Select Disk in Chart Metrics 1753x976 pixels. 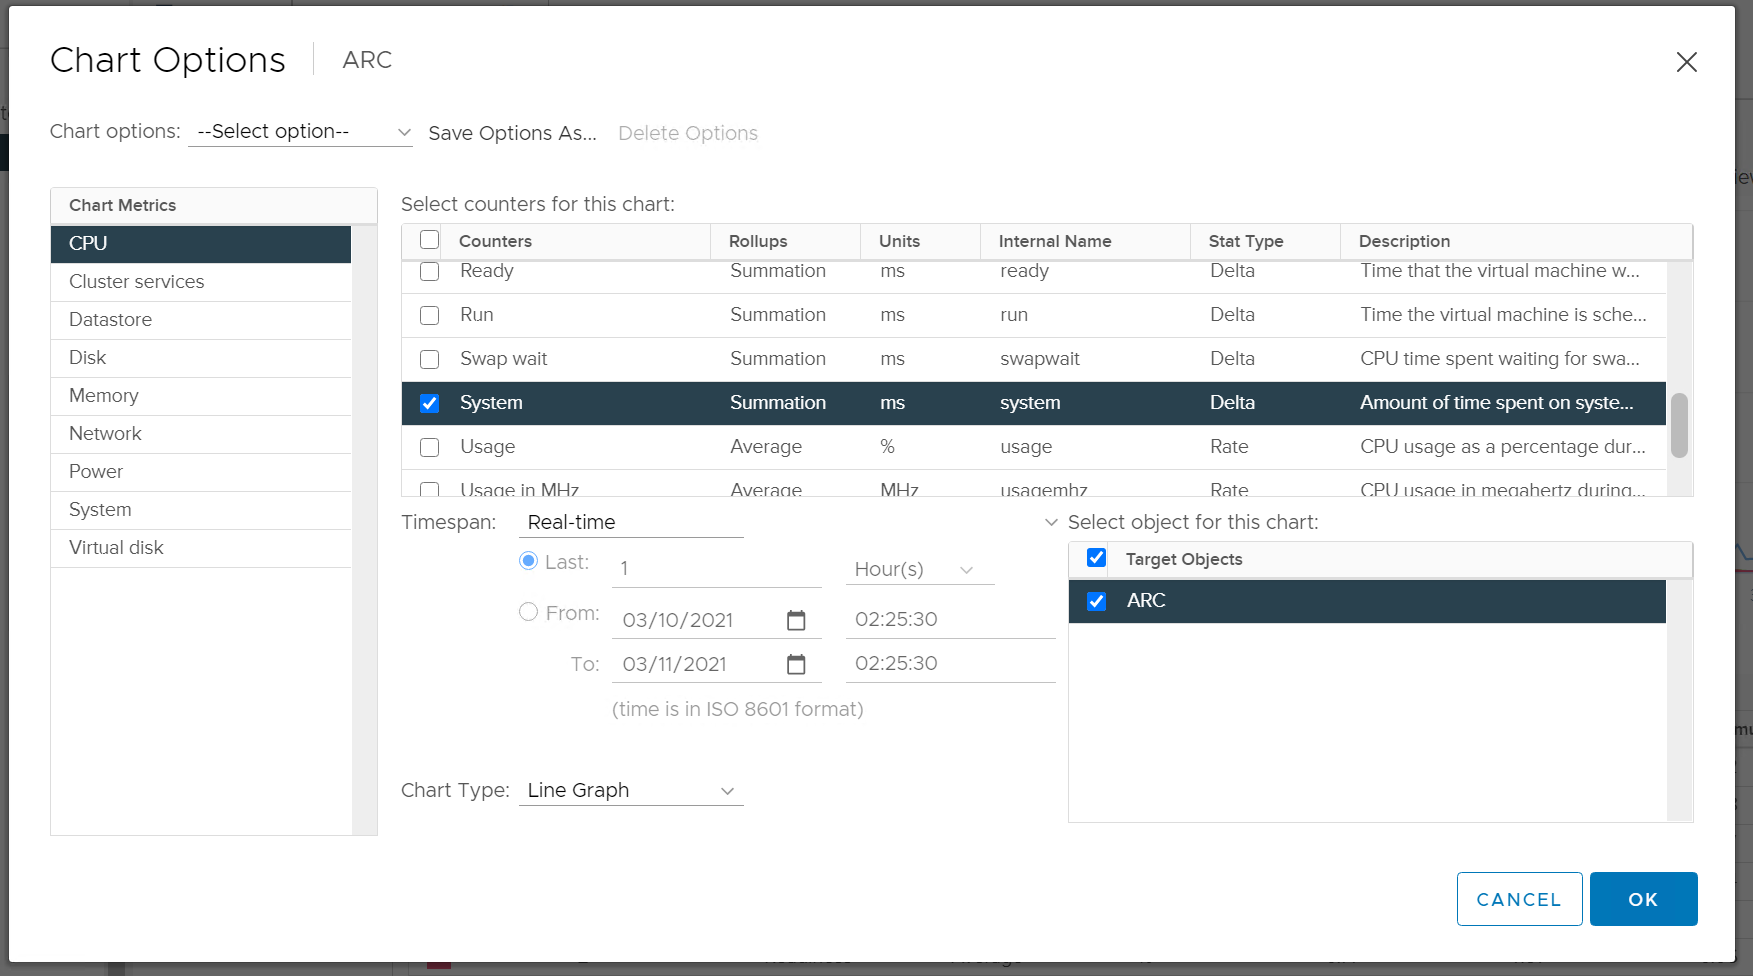point(201,358)
